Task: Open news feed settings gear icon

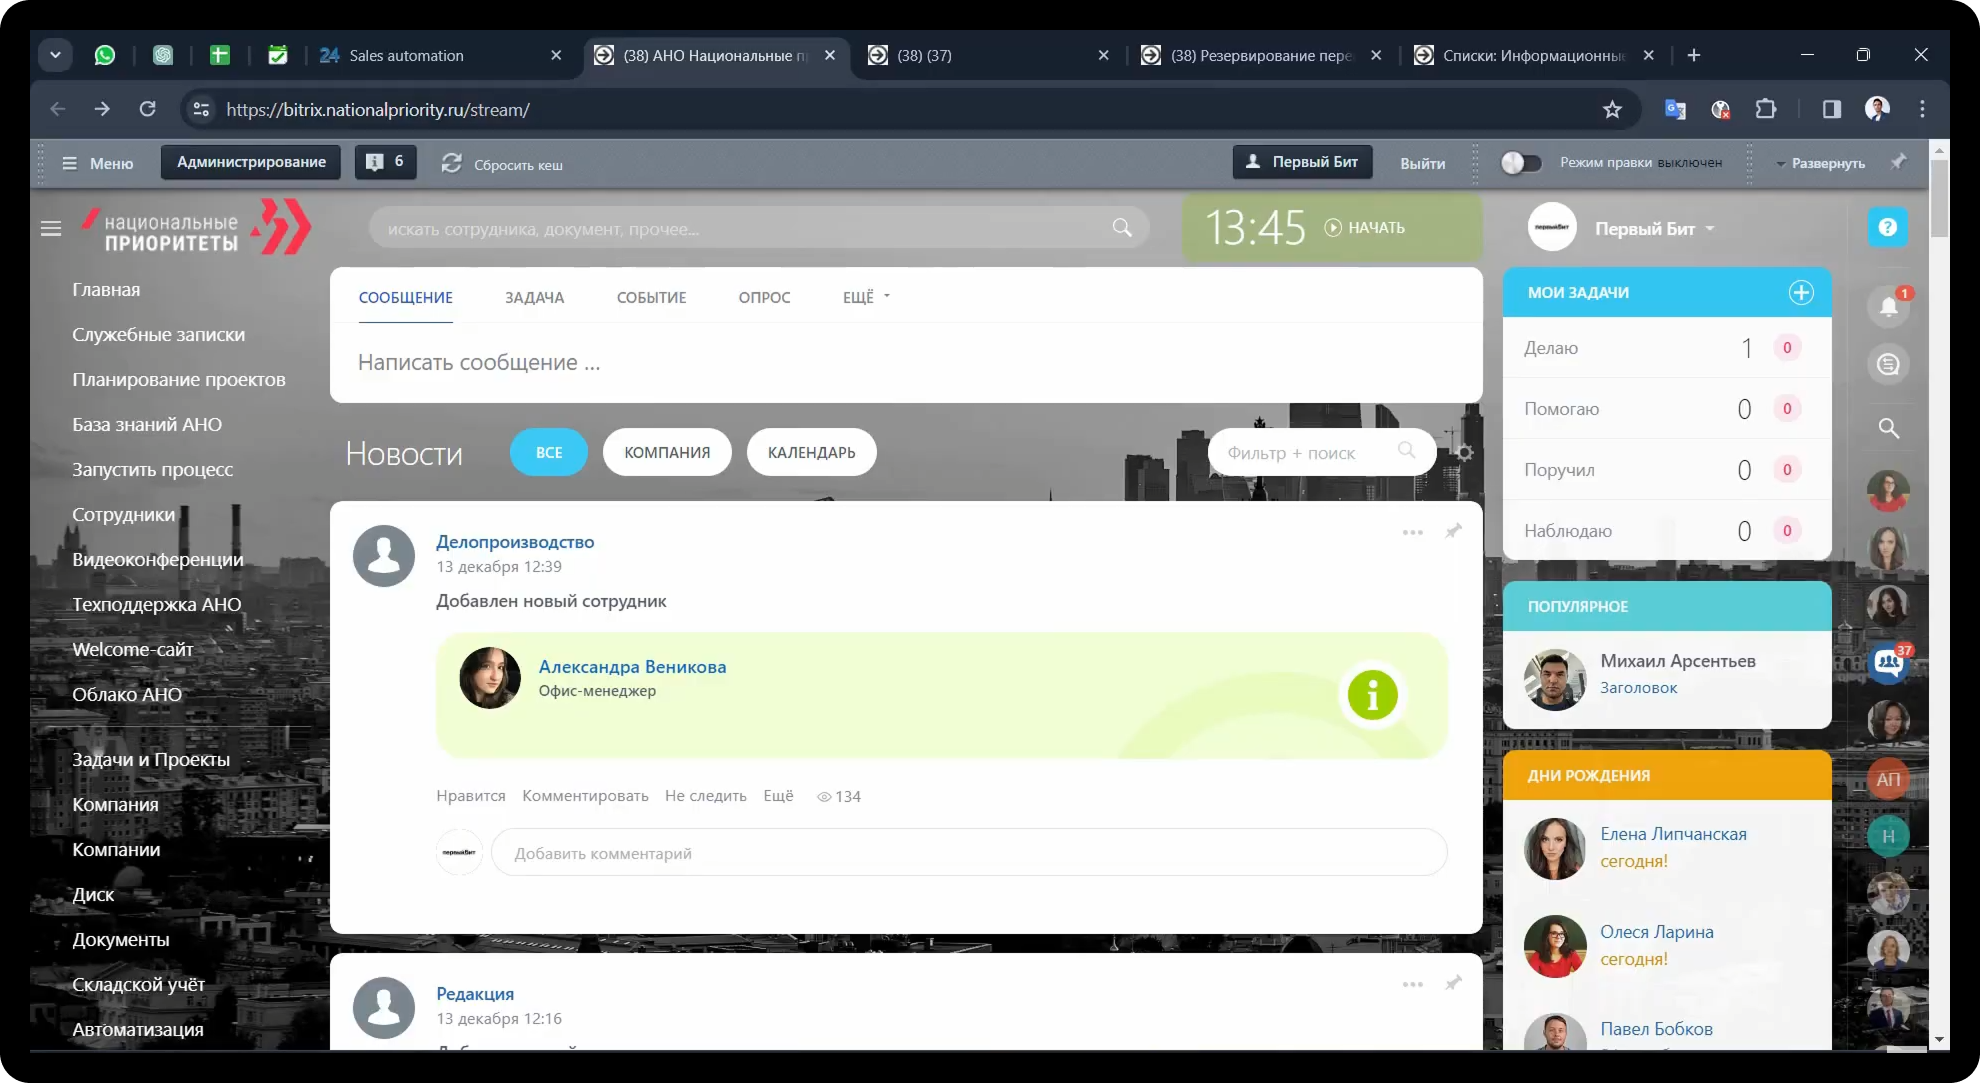Action: point(1464,452)
